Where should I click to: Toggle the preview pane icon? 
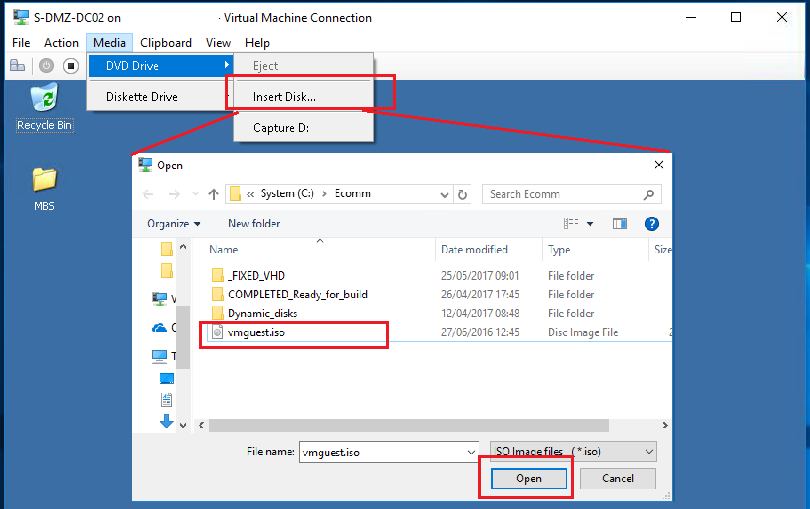pyautogui.click(x=619, y=224)
